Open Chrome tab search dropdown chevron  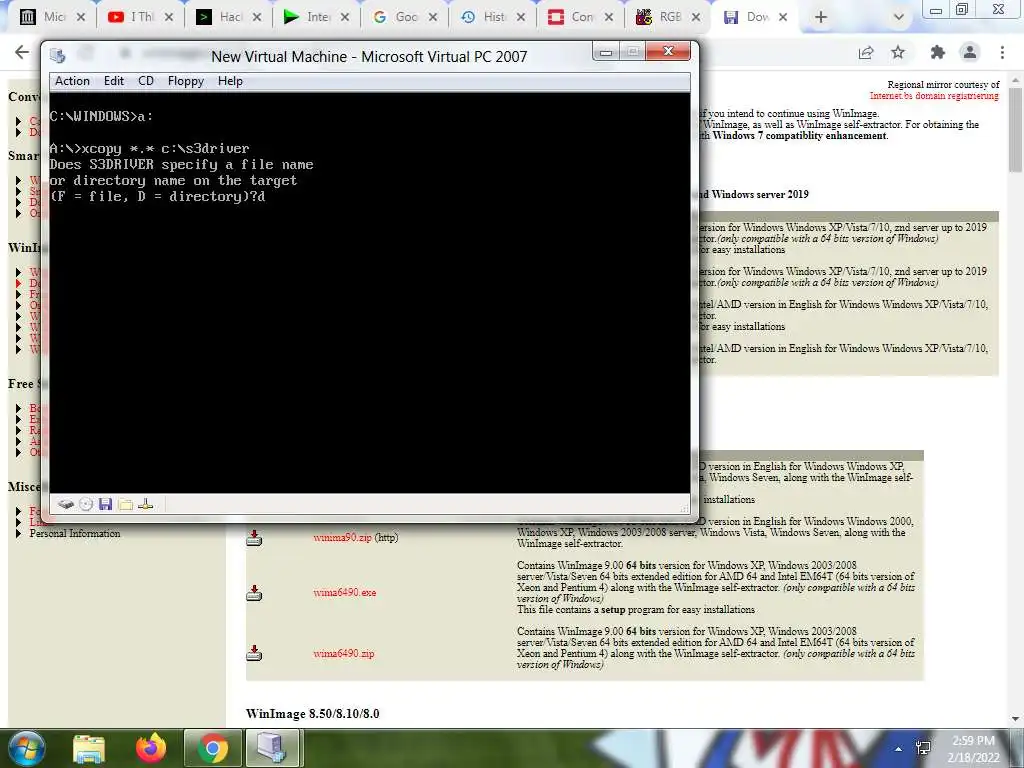click(899, 17)
